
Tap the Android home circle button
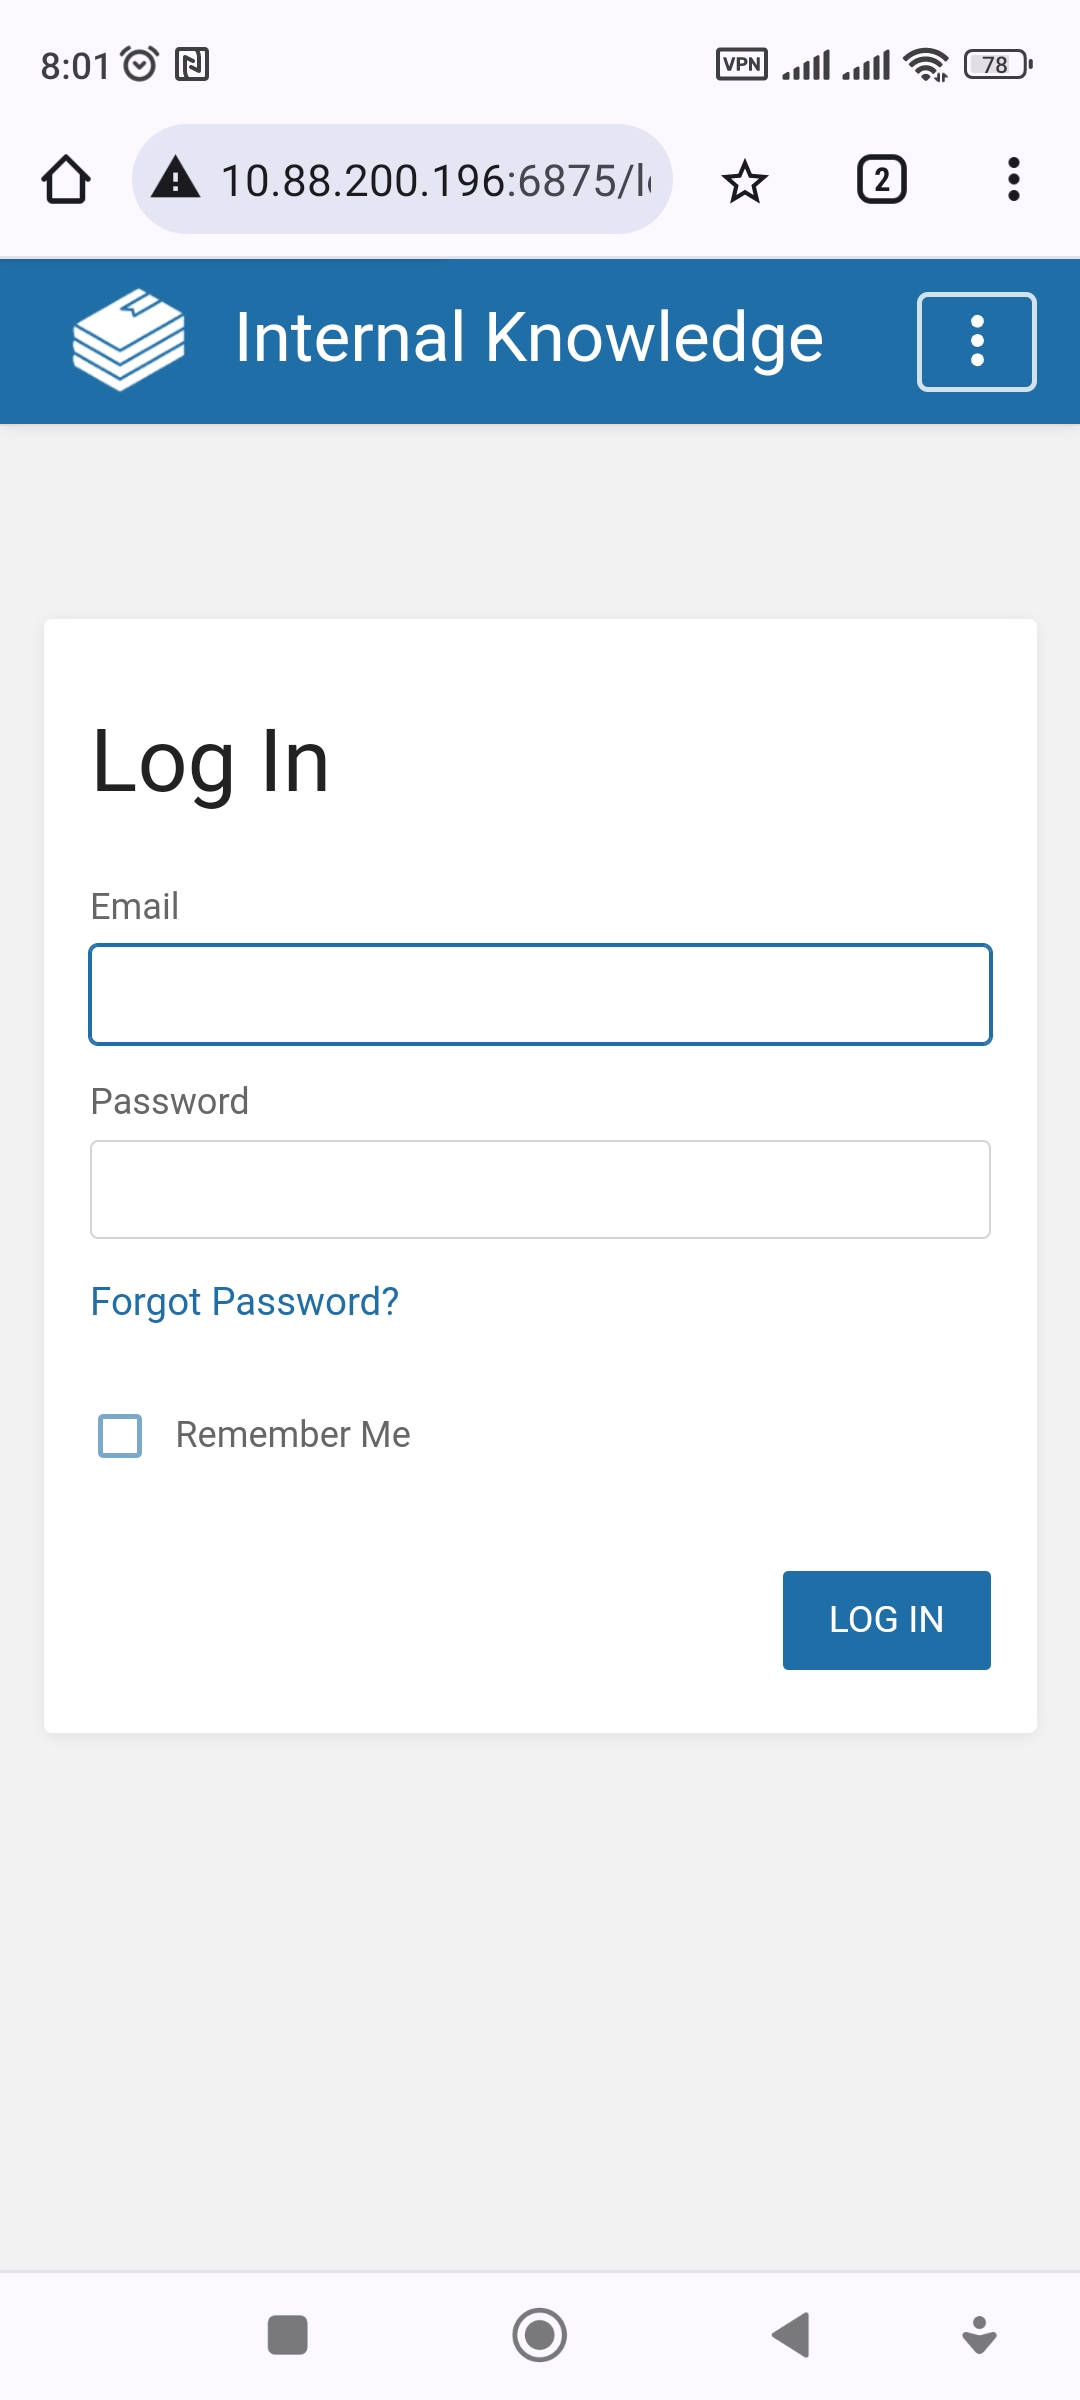tap(540, 2335)
